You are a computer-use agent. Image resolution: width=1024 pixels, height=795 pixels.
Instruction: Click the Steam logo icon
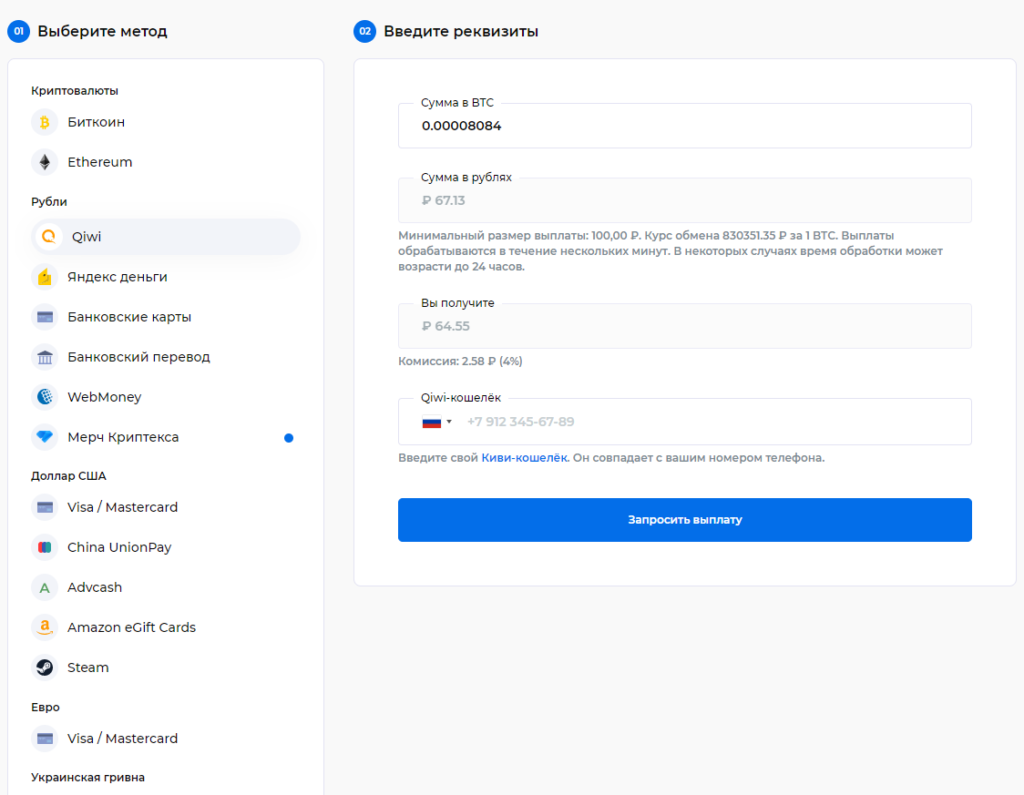pos(44,667)
